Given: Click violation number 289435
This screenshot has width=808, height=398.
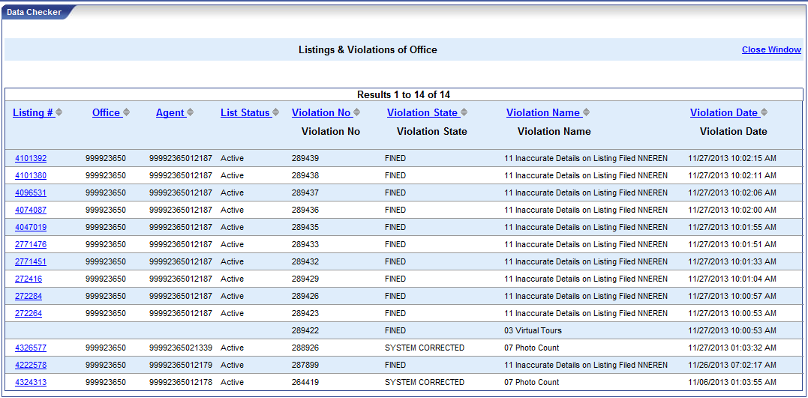Looking at the screenshot, I should tap(305, 227).
